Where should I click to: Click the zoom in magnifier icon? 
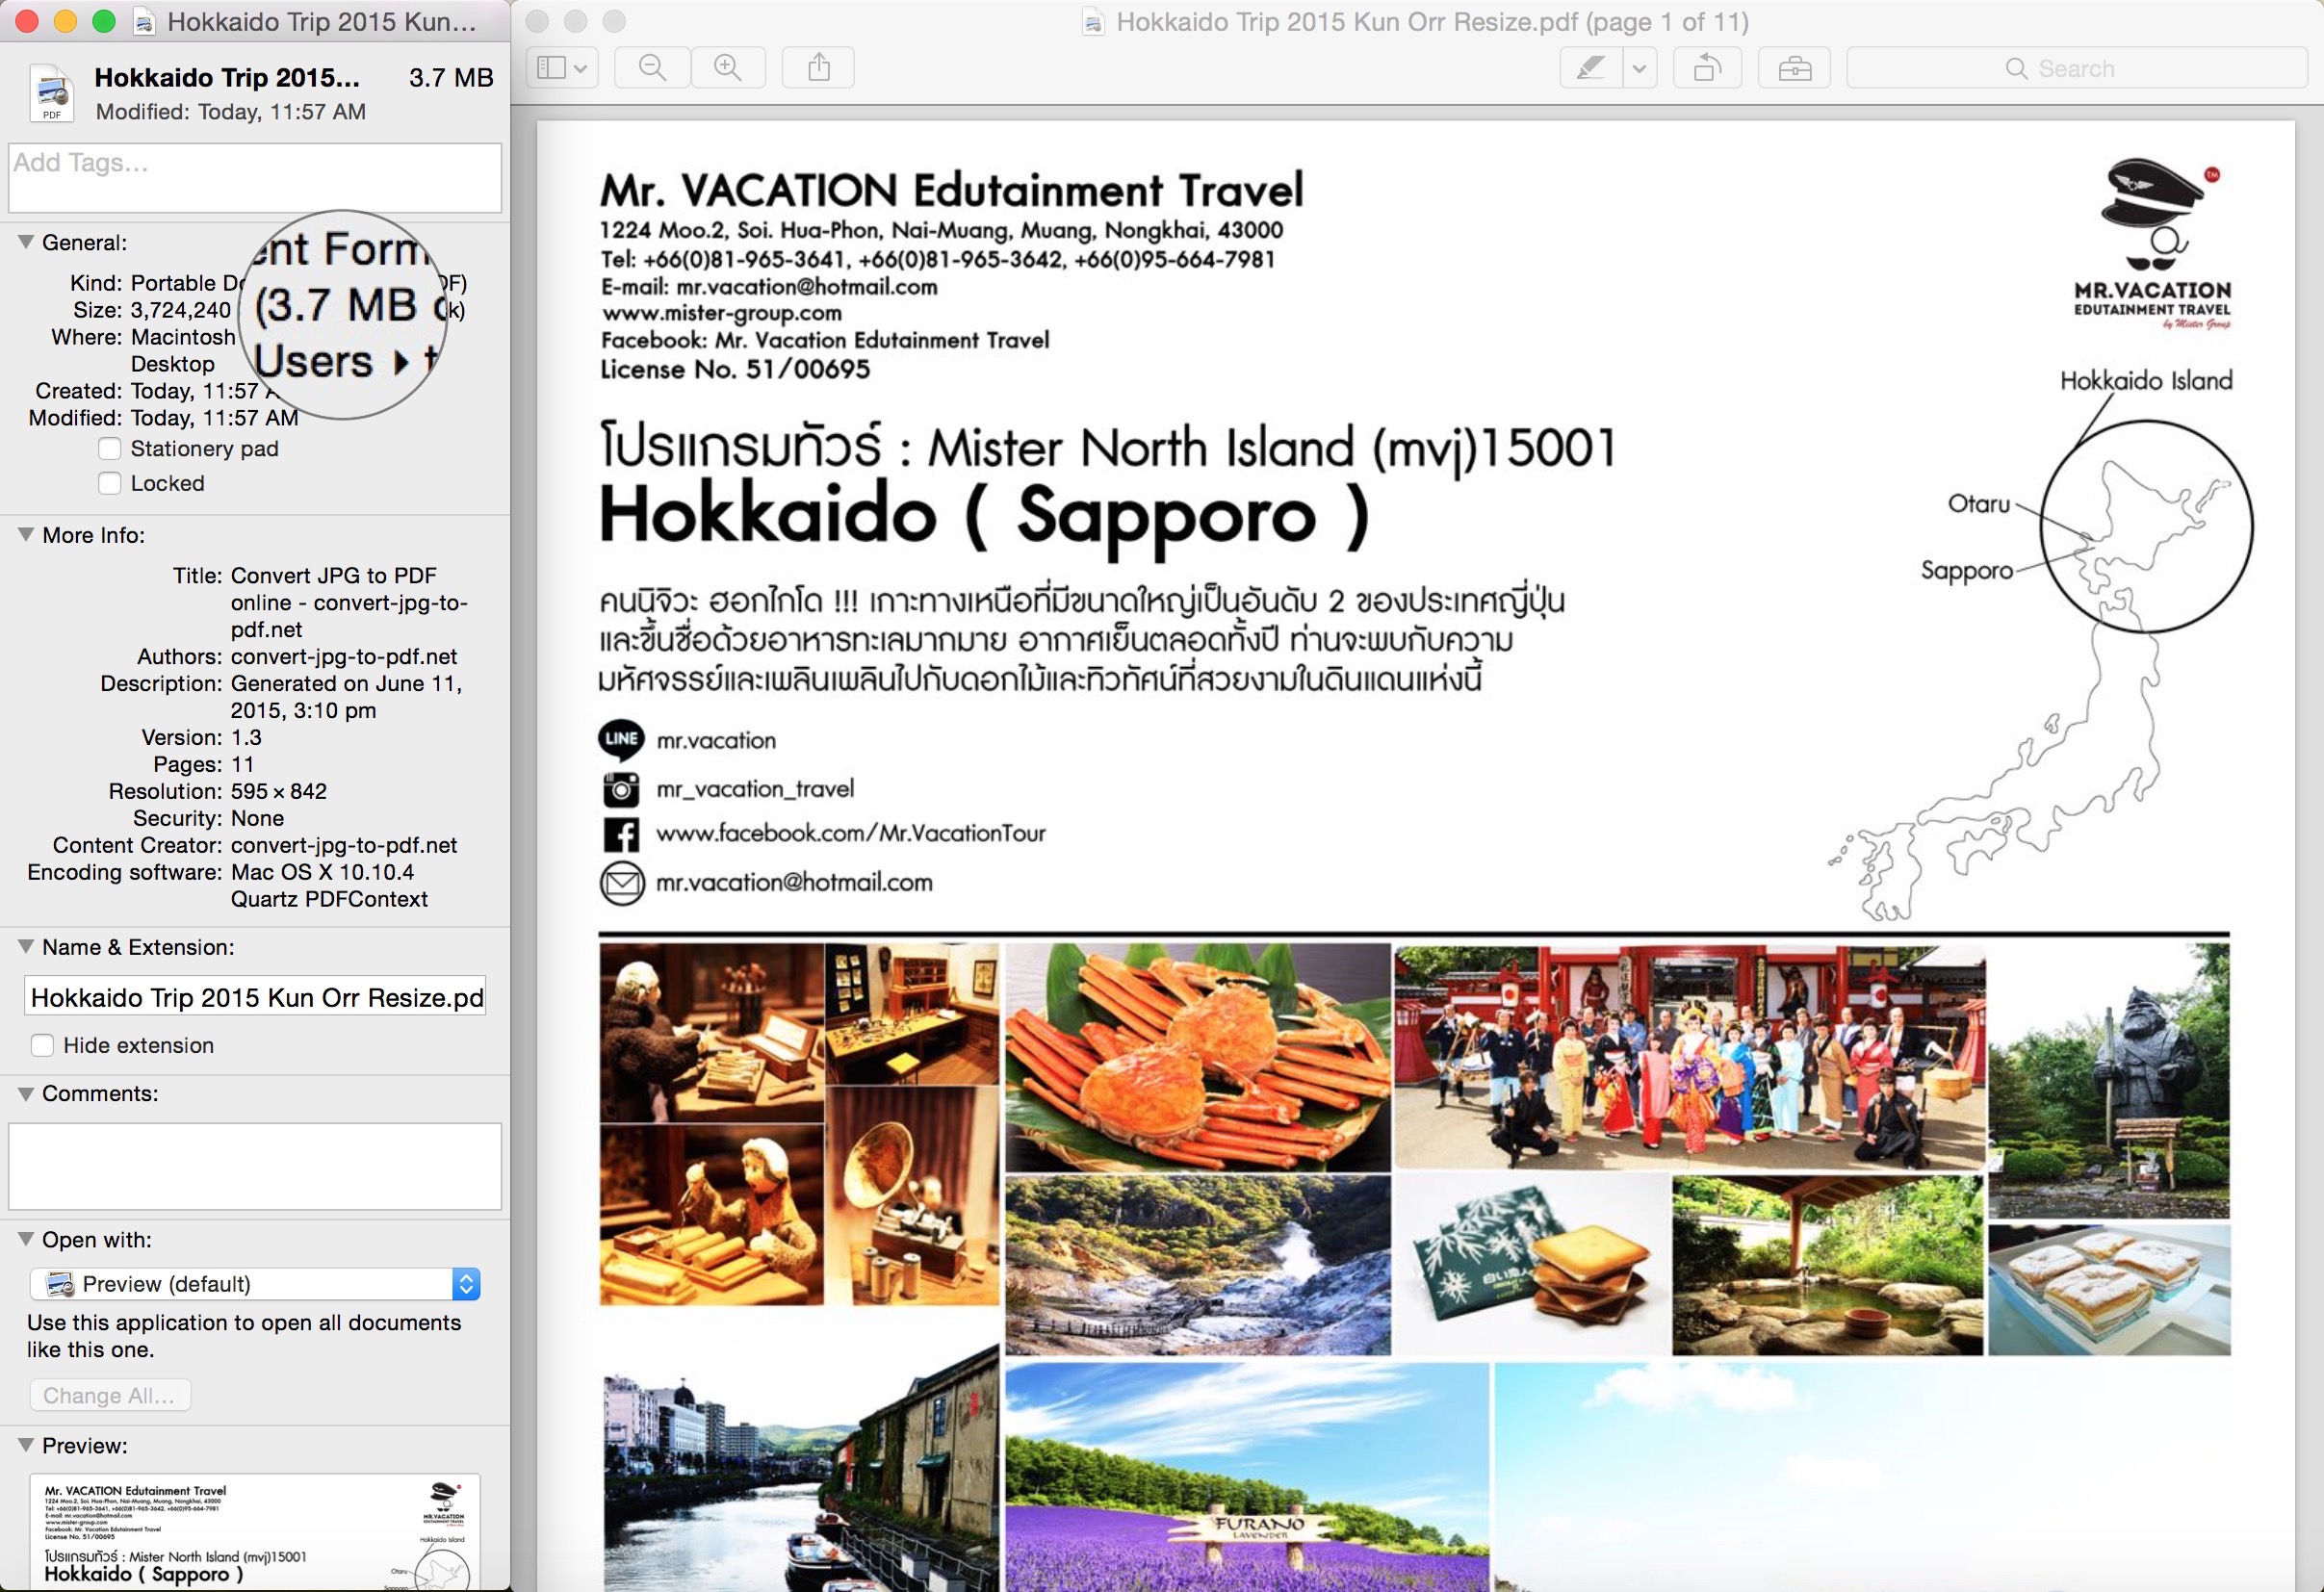[728, 68]
